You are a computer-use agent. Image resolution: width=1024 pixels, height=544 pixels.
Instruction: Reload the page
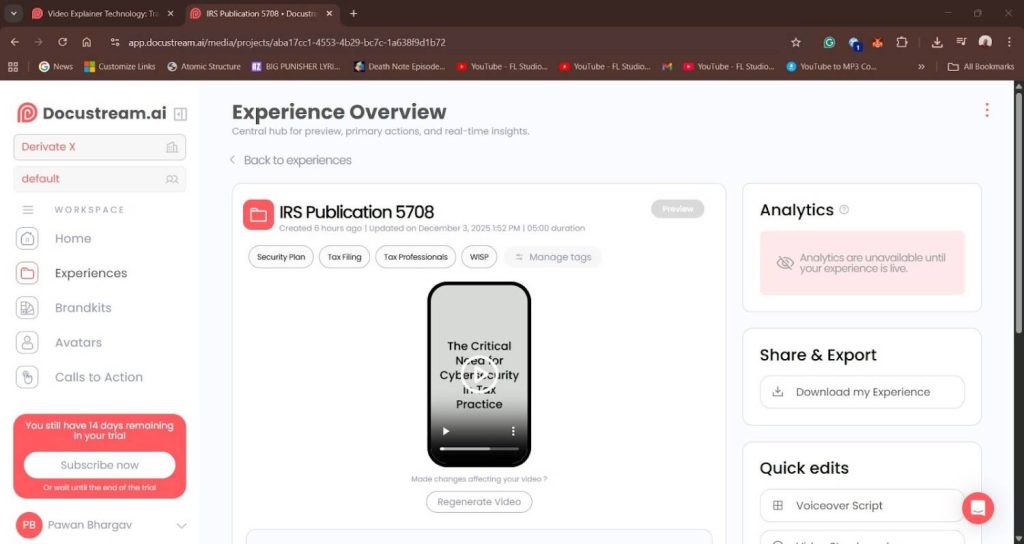62,42
